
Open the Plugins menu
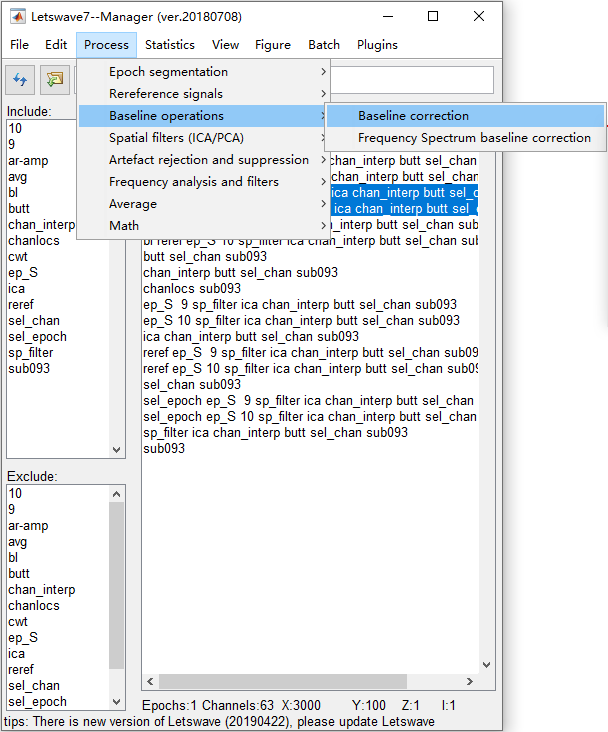377,45
